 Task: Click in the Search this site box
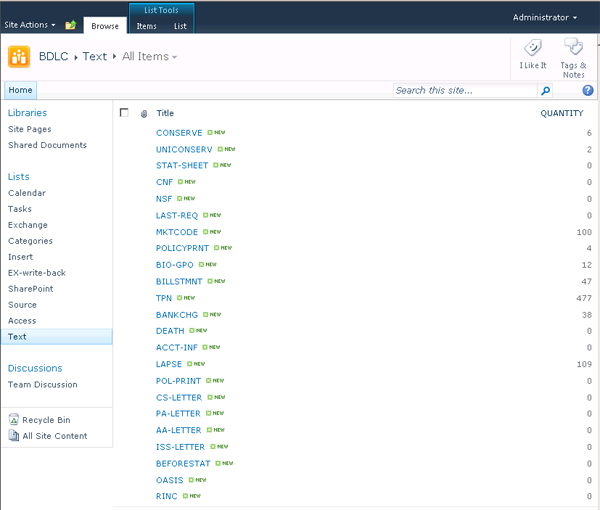[465, 90]
